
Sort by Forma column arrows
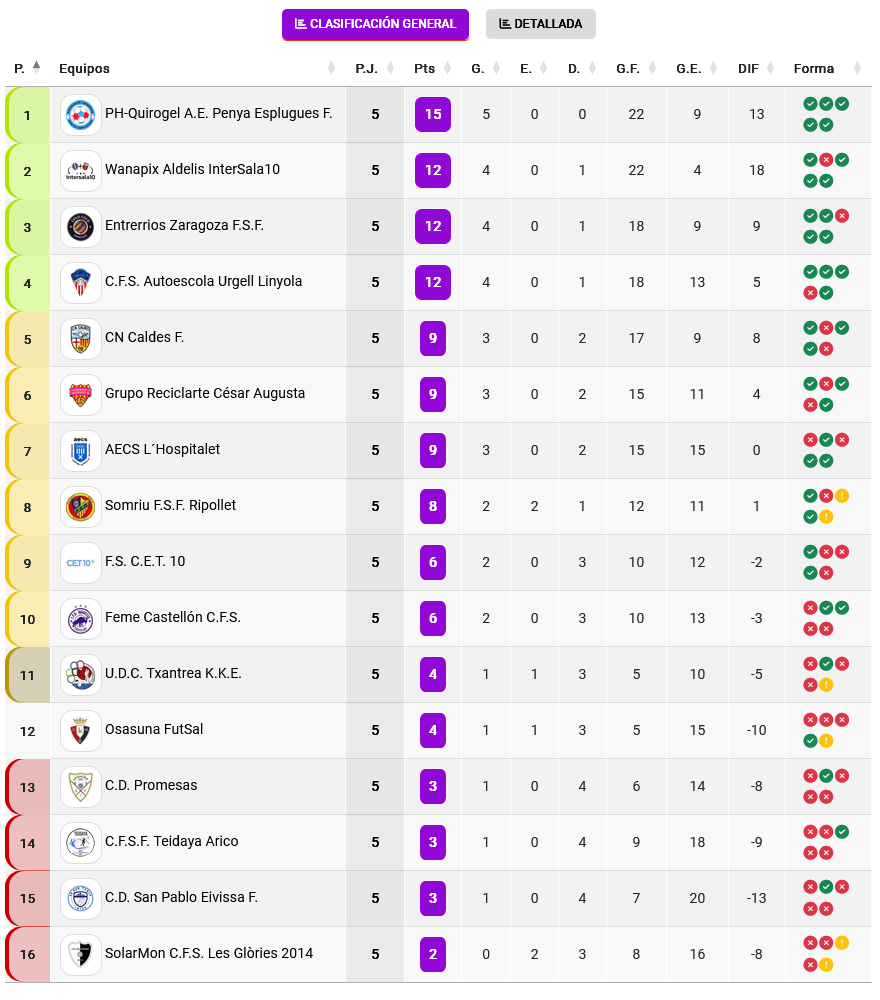click(857, 69)
